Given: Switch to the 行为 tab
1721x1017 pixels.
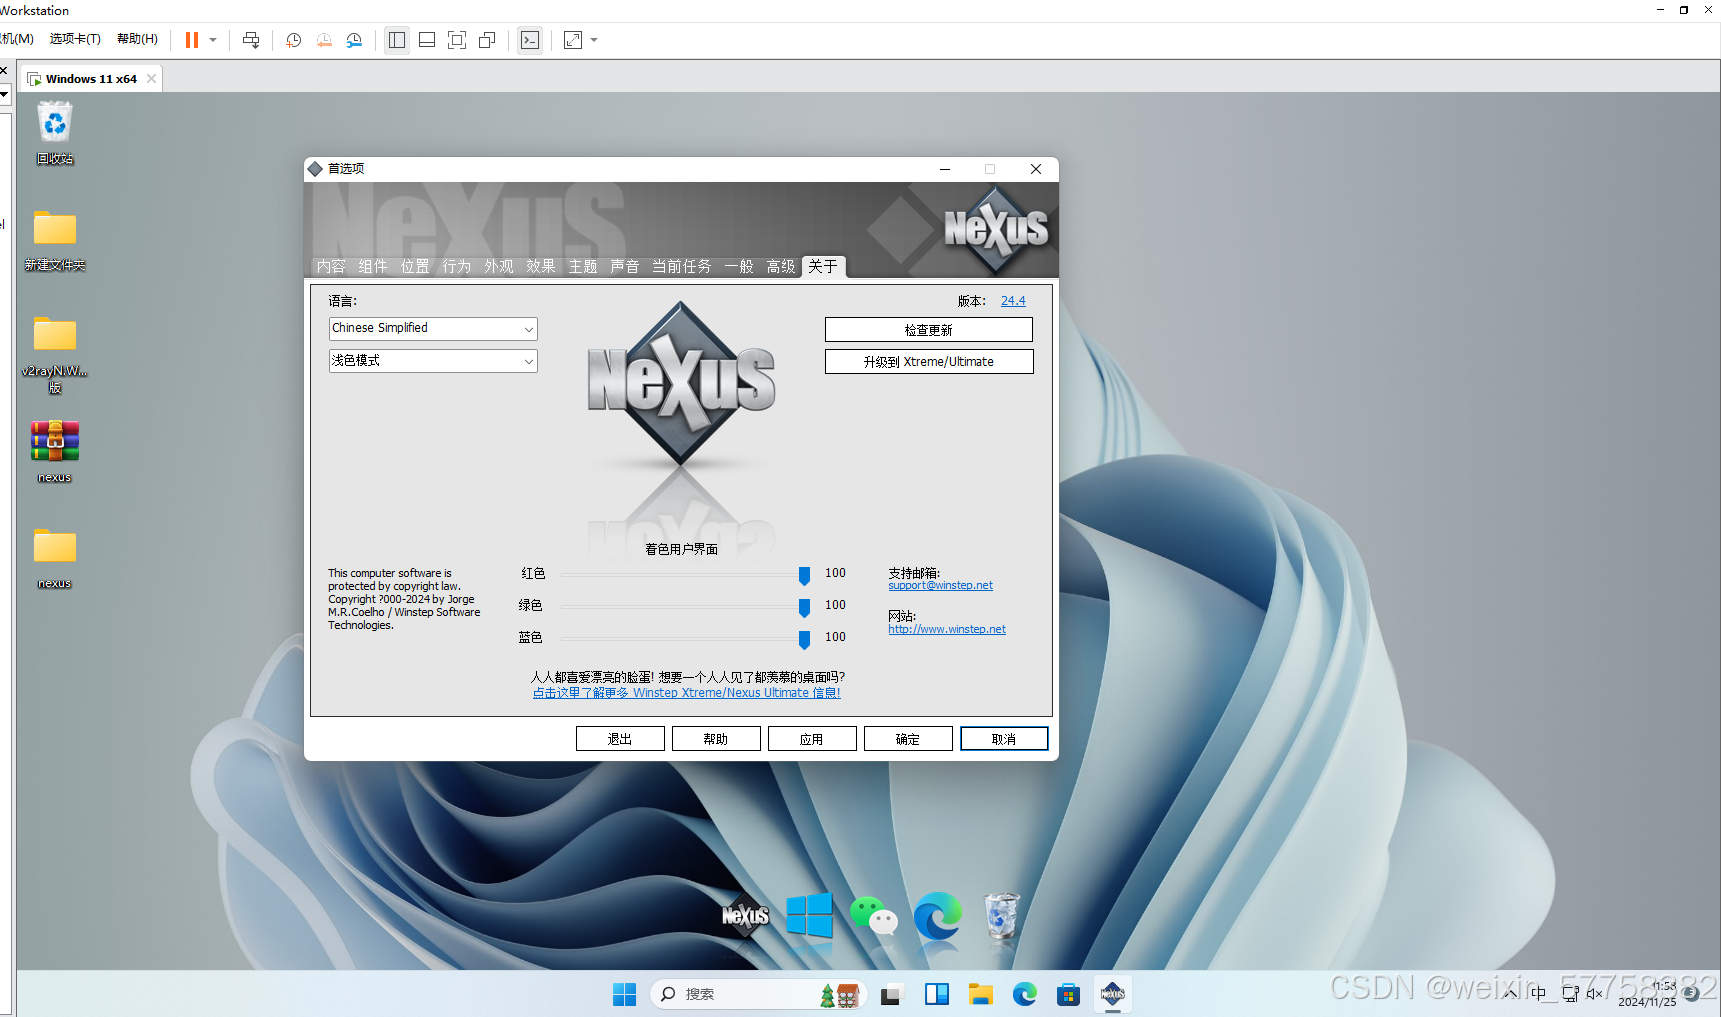Looking at the screenshot, I should 457,266.
